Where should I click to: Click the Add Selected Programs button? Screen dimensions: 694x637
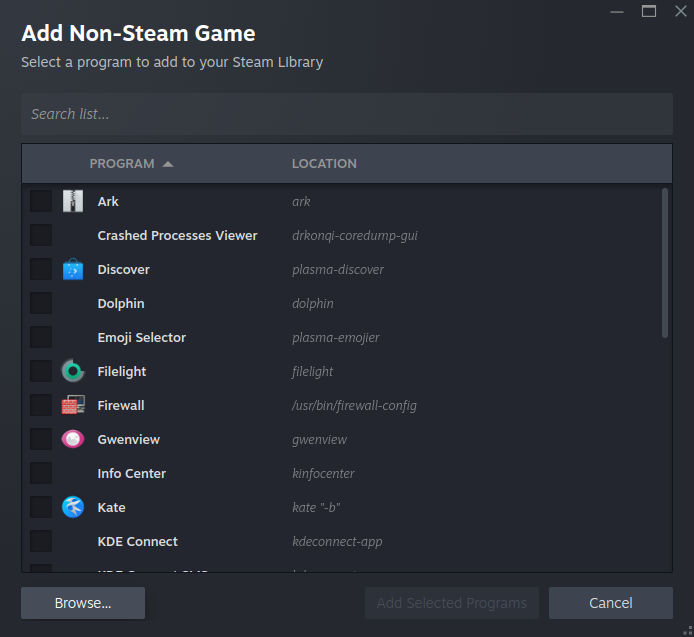pos(451,603)
